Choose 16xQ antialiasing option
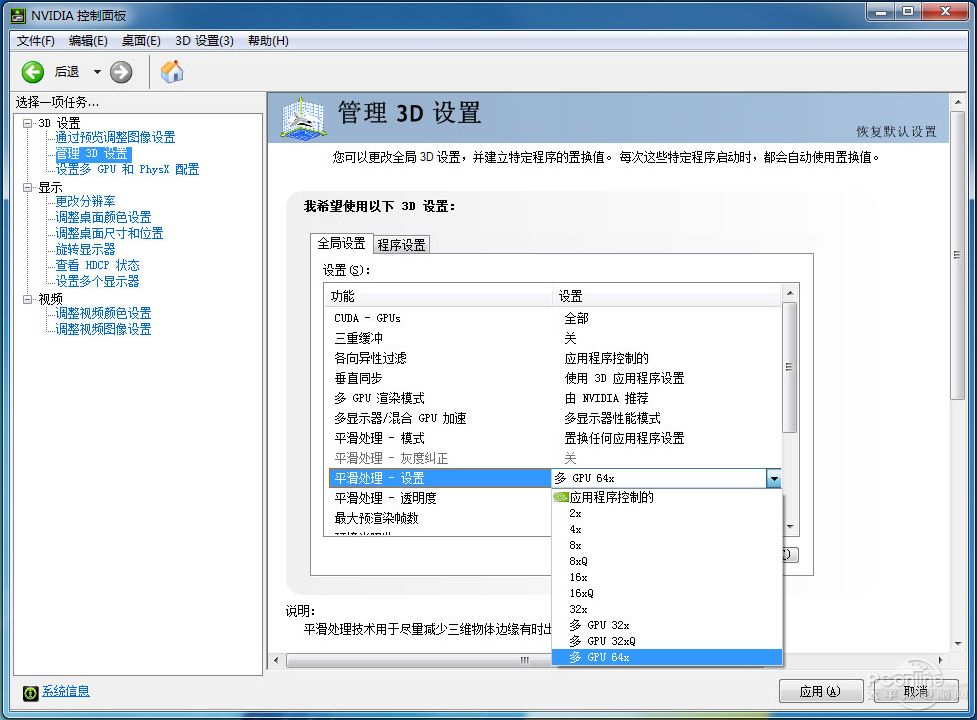 tap(667, 593)
